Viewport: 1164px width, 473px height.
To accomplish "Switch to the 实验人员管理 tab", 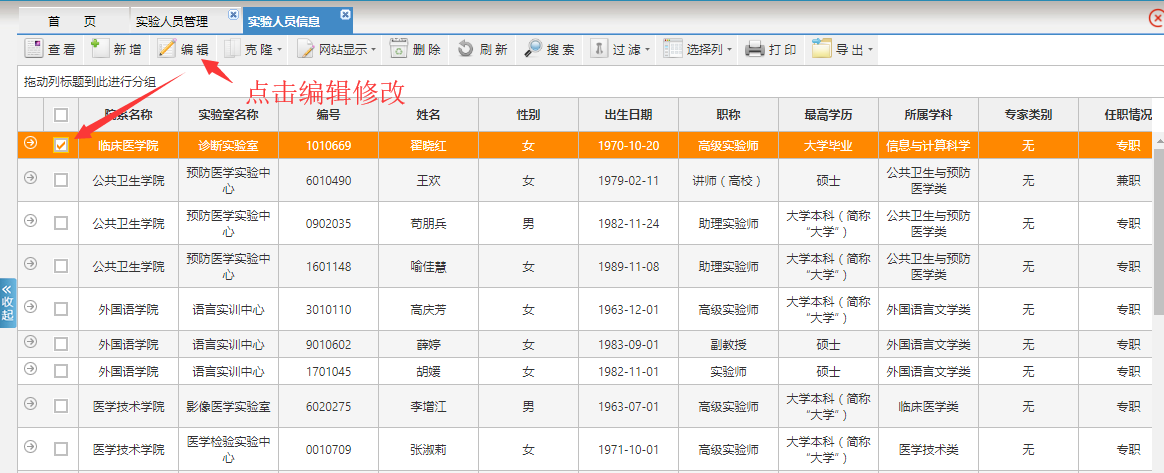I will pos(178,20).
